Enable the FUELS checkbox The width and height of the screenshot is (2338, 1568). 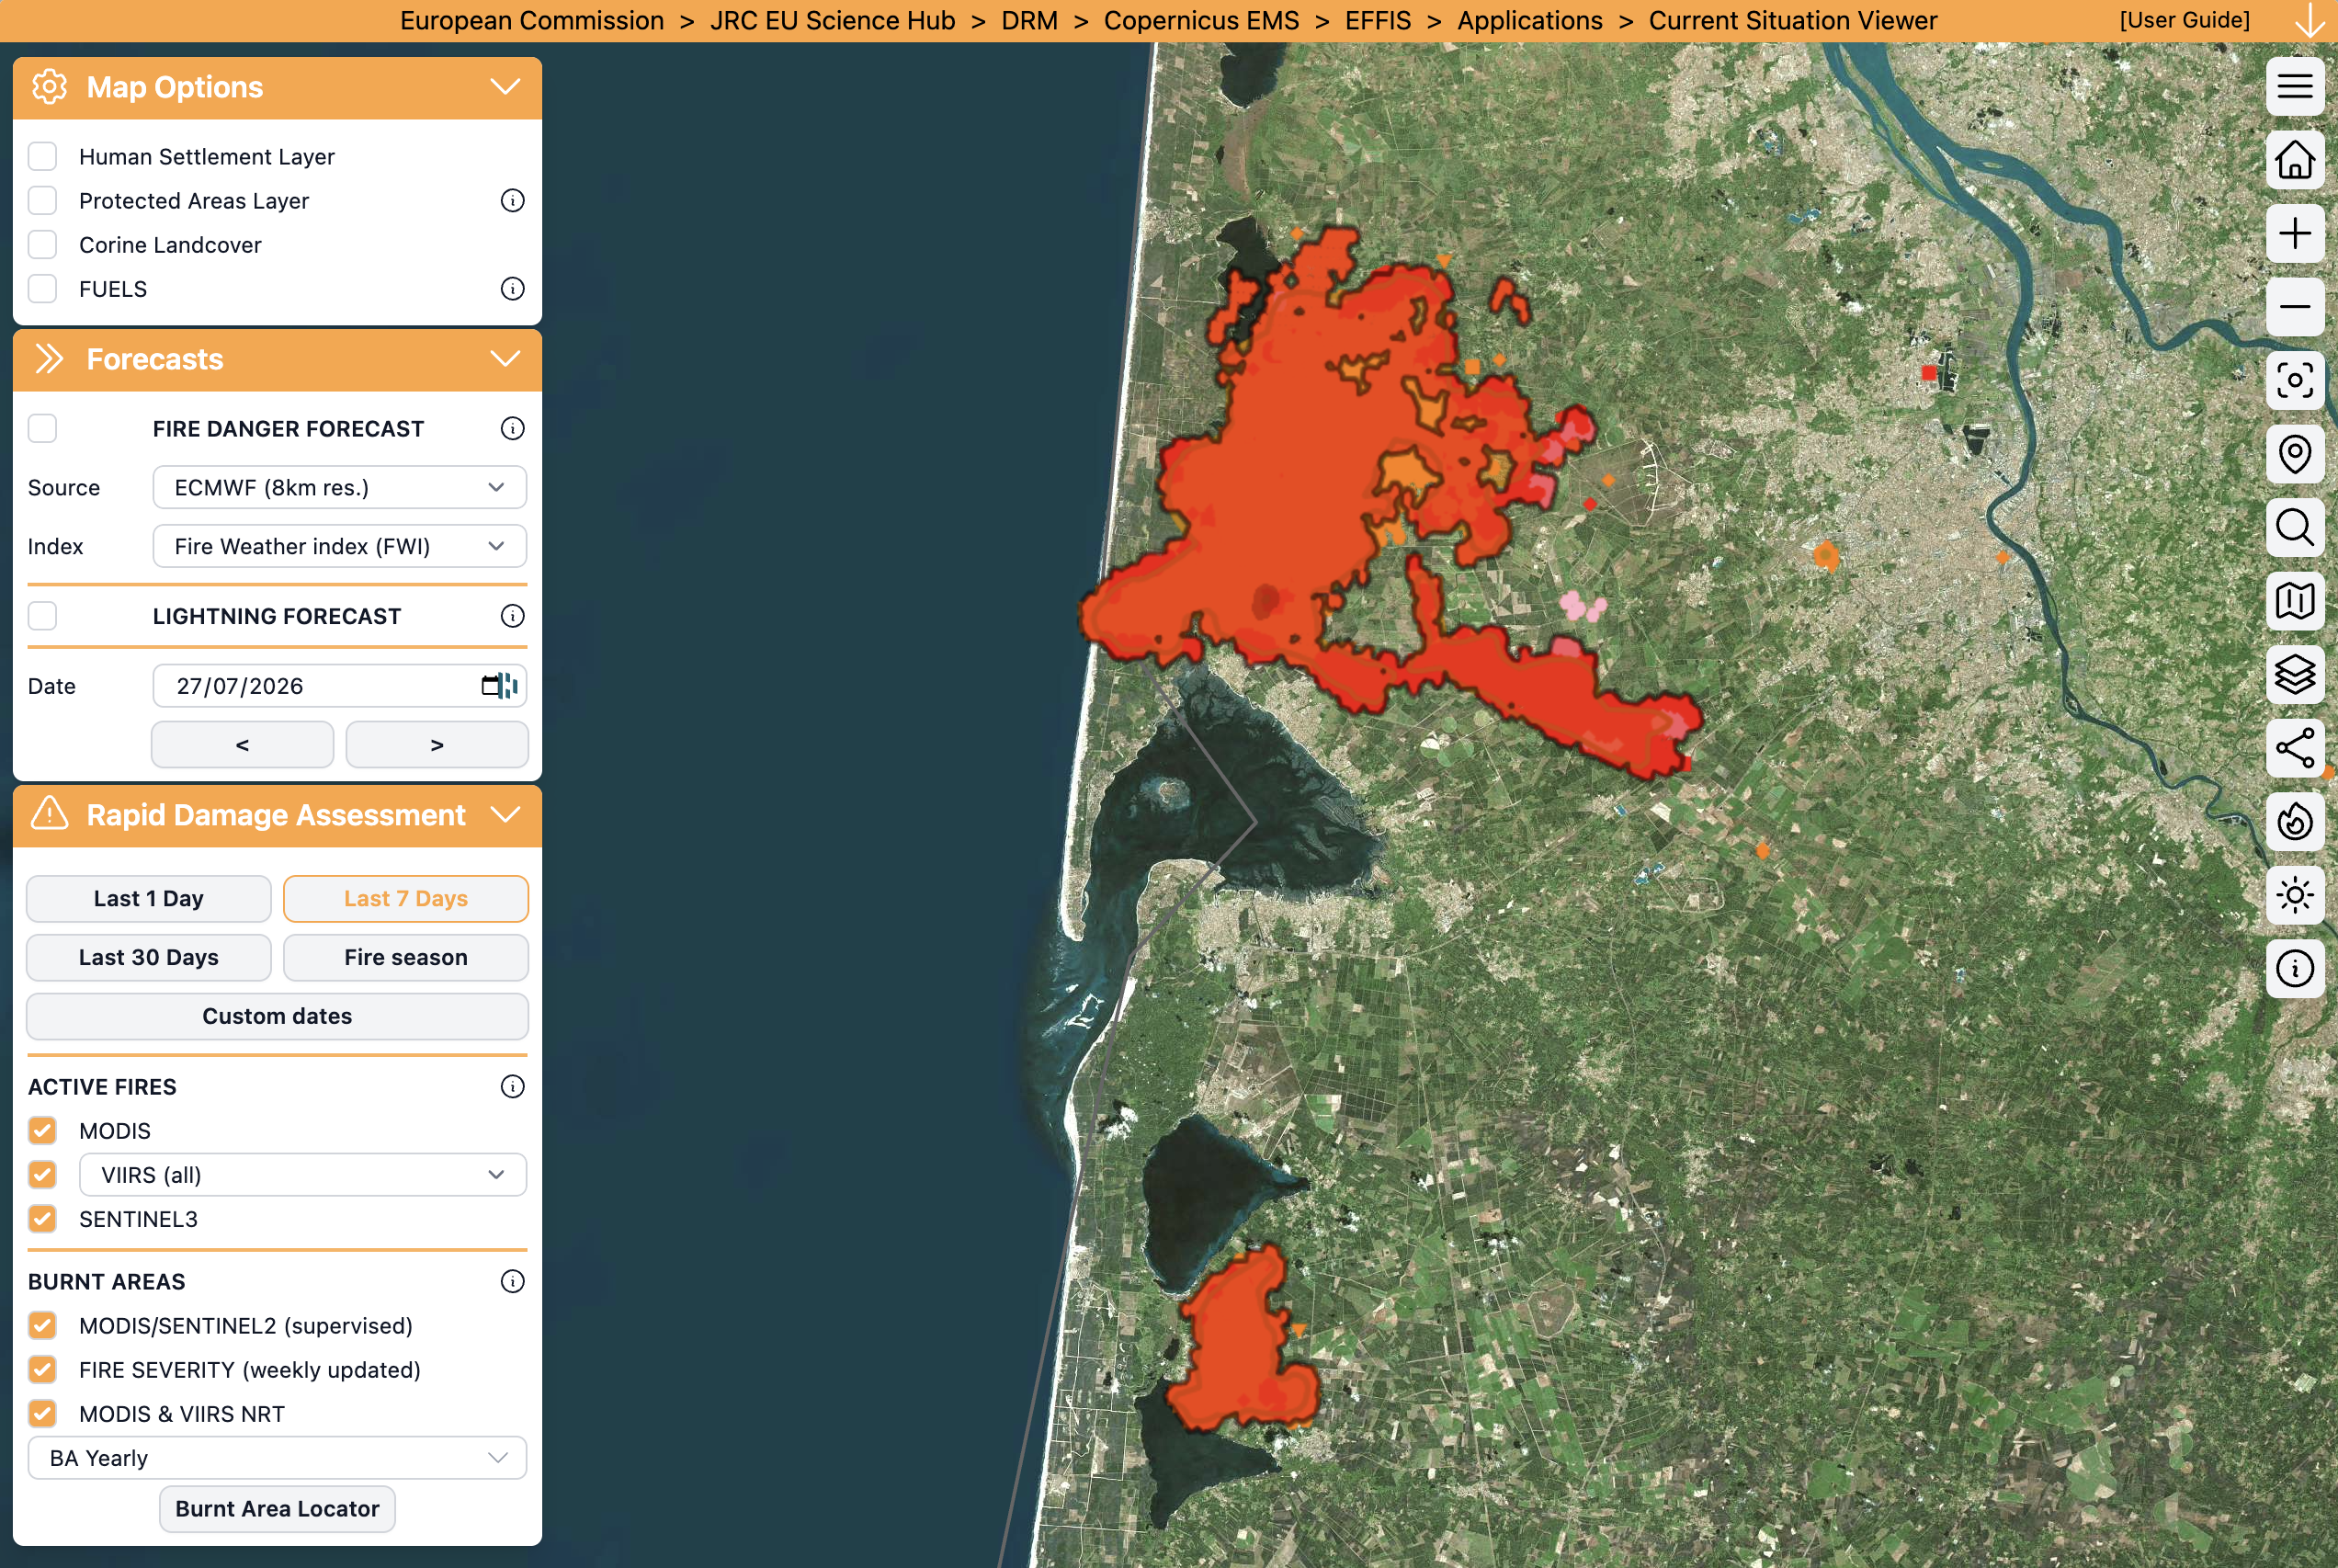tap(42, 289)
